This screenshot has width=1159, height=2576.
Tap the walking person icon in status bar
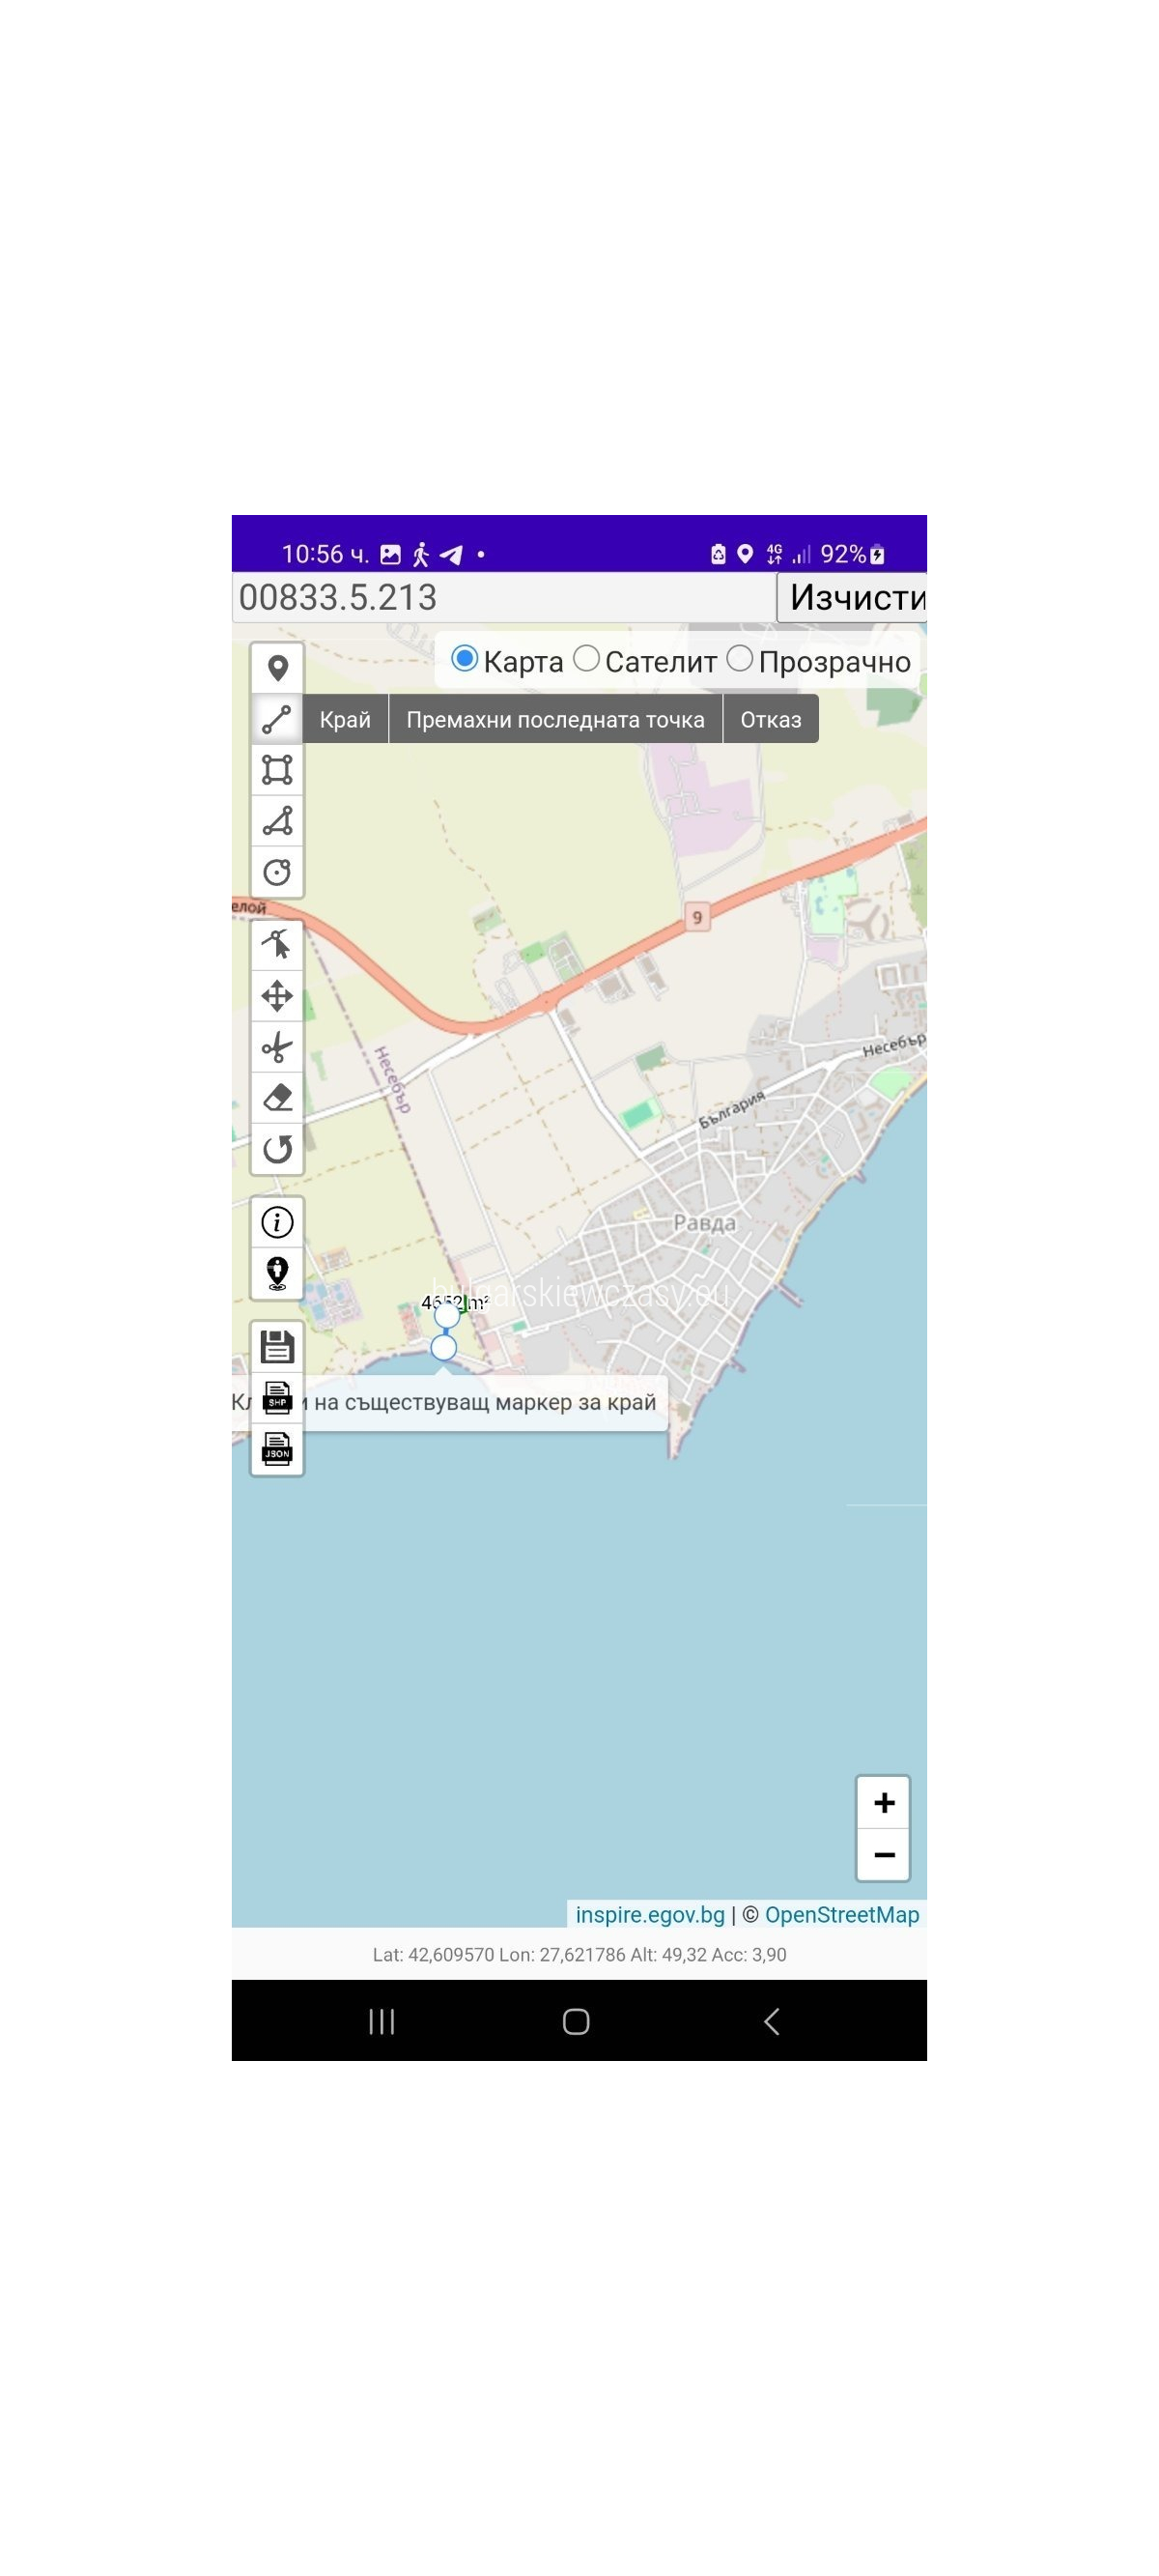click(421, 554)
